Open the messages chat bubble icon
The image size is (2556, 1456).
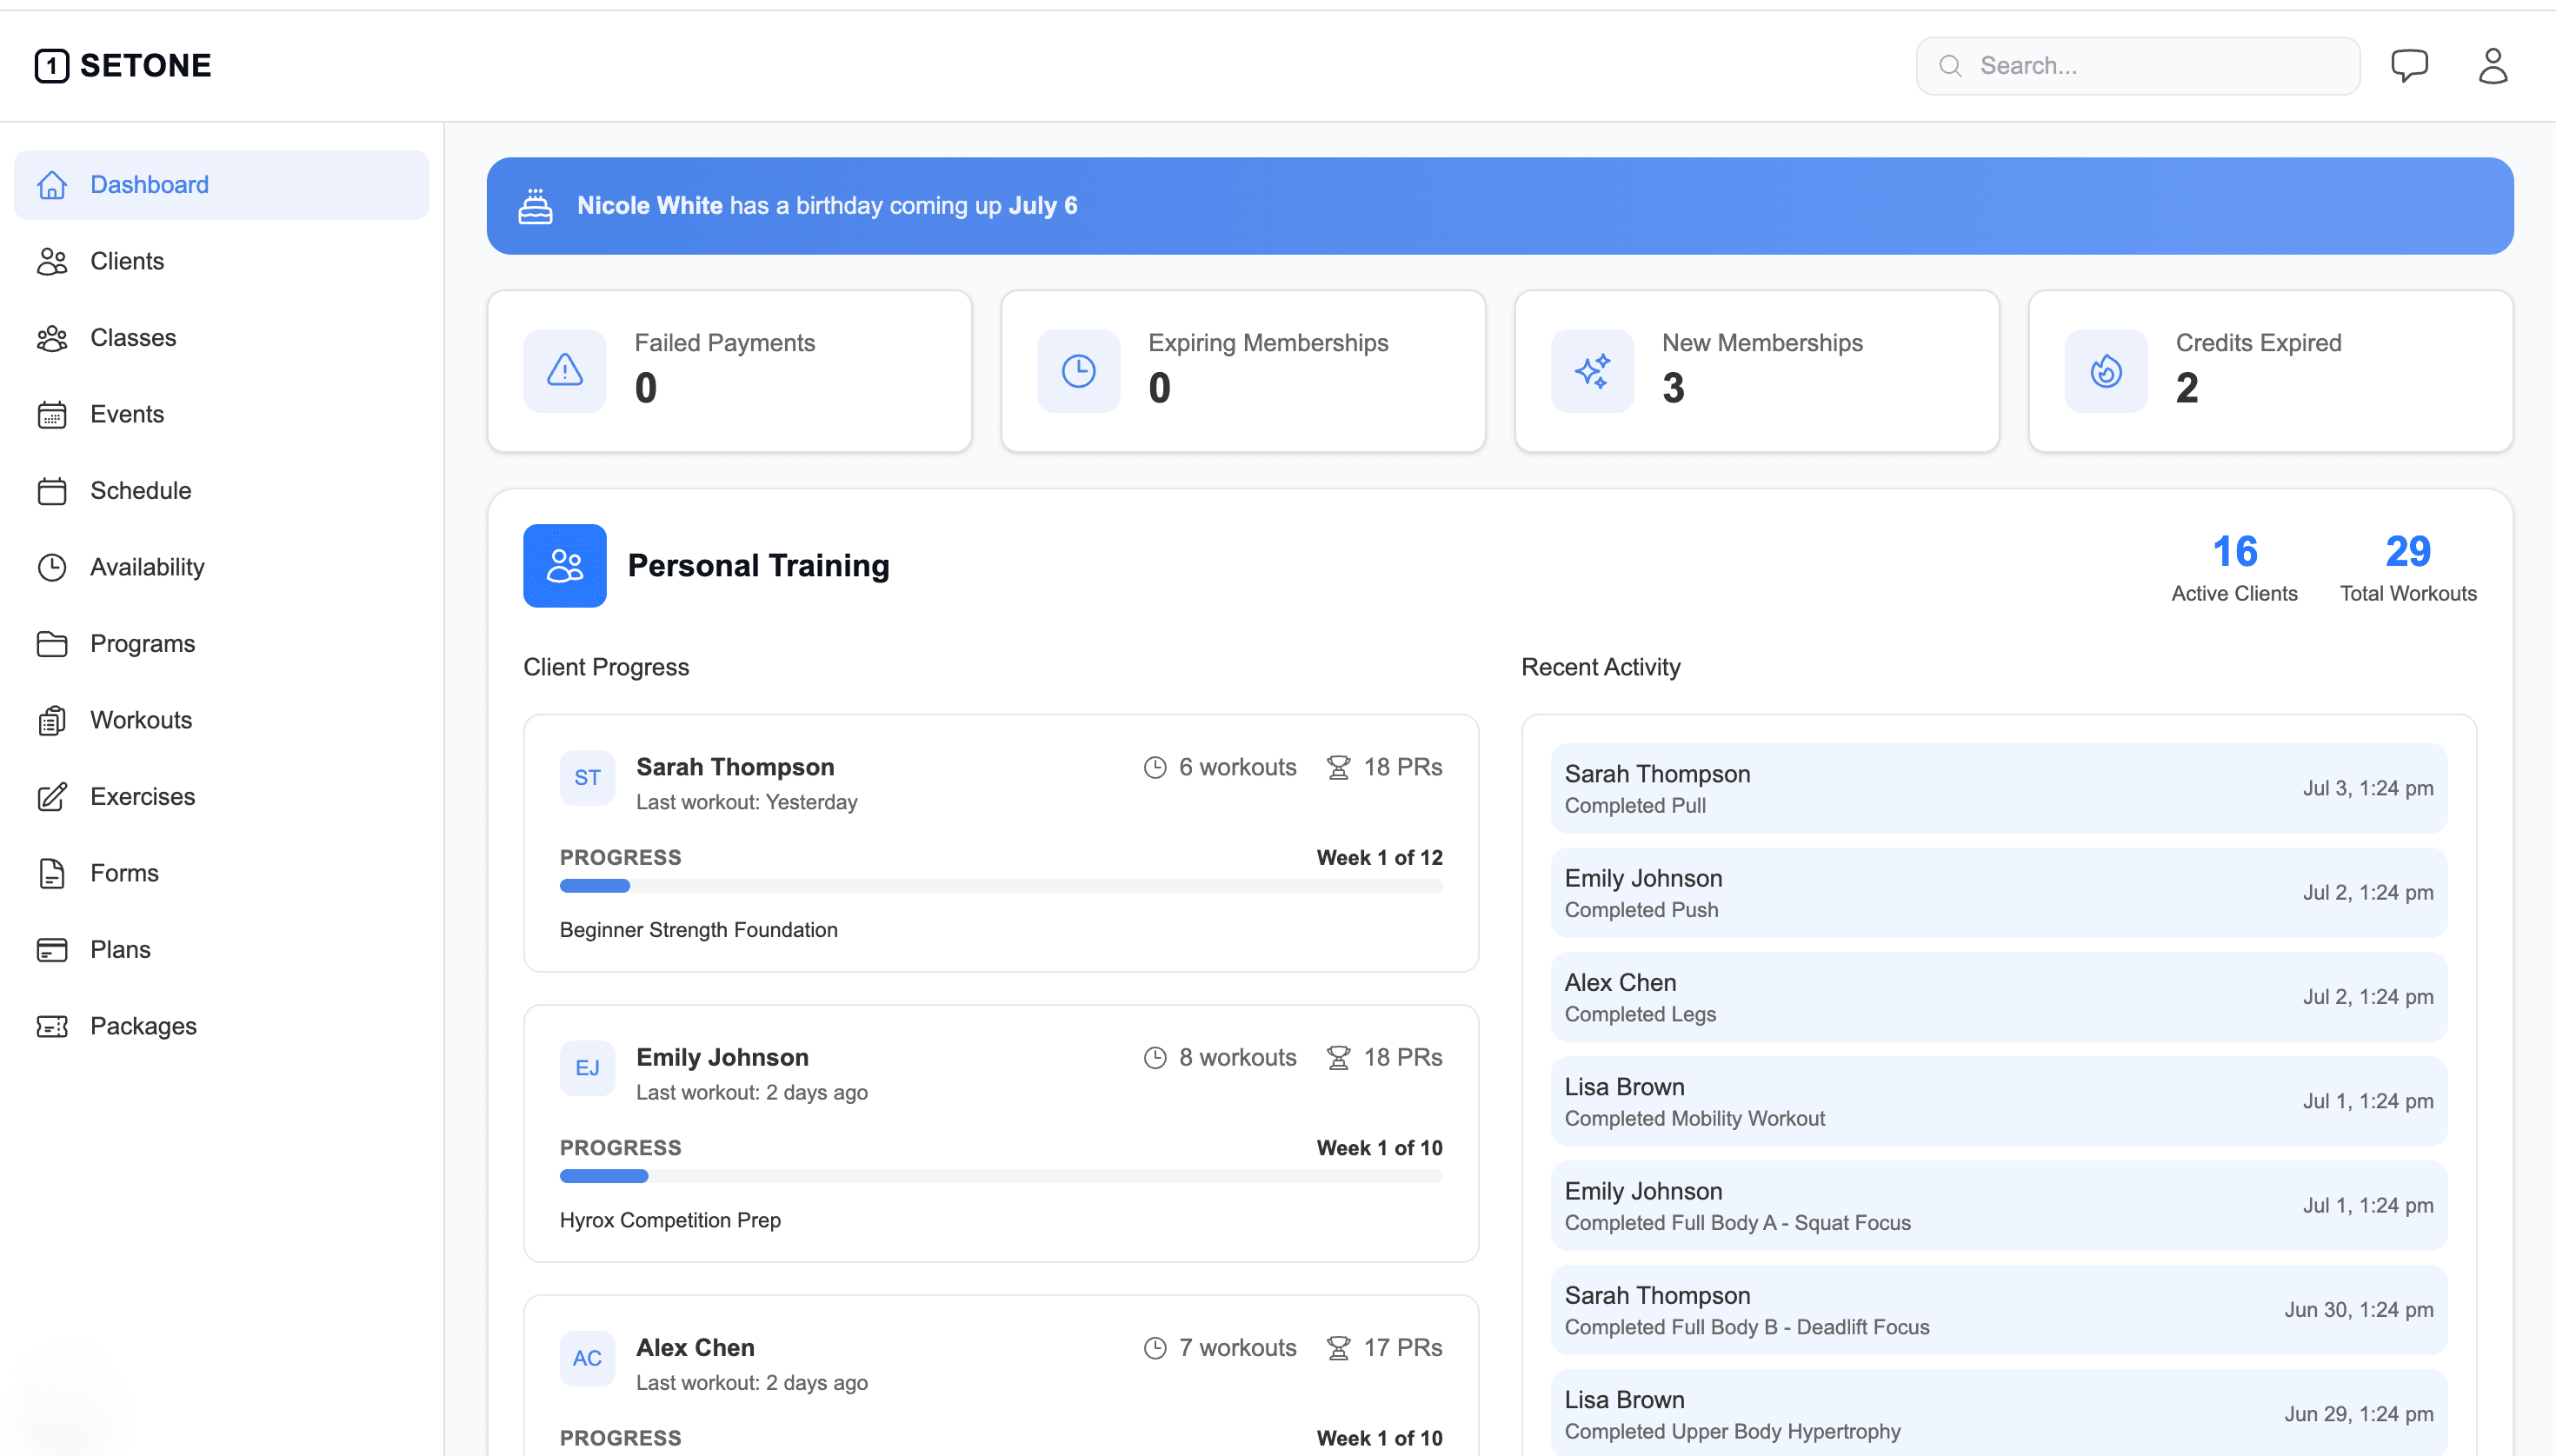coord(2409,66)
